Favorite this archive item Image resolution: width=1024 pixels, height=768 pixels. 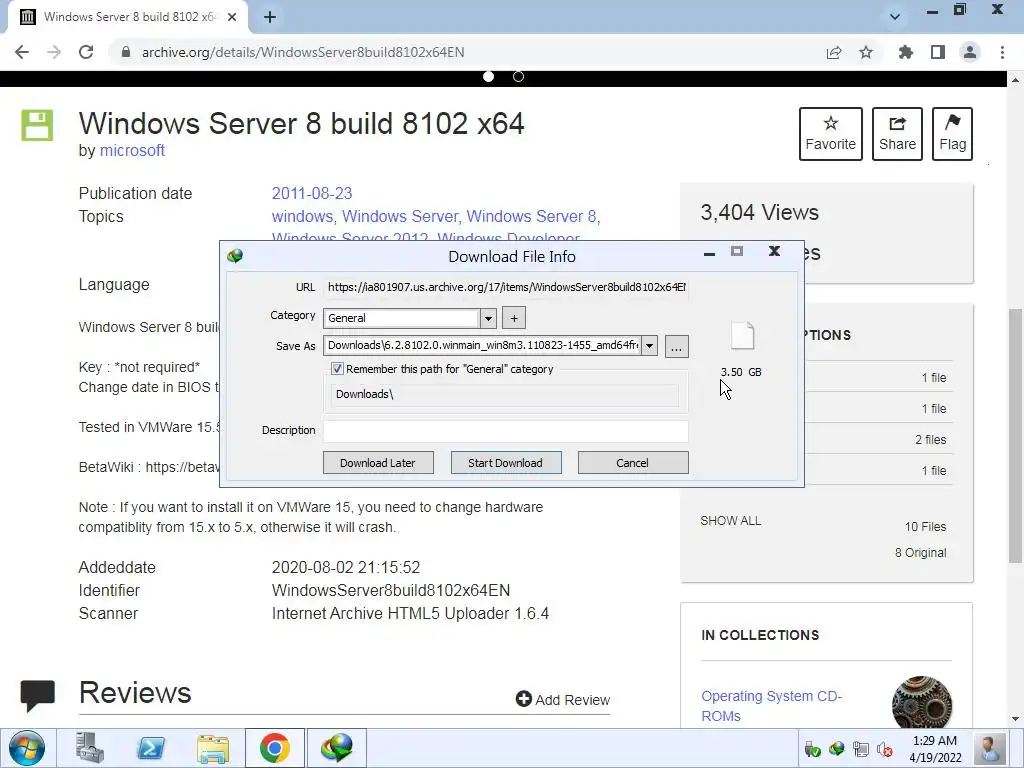point(831,134)
